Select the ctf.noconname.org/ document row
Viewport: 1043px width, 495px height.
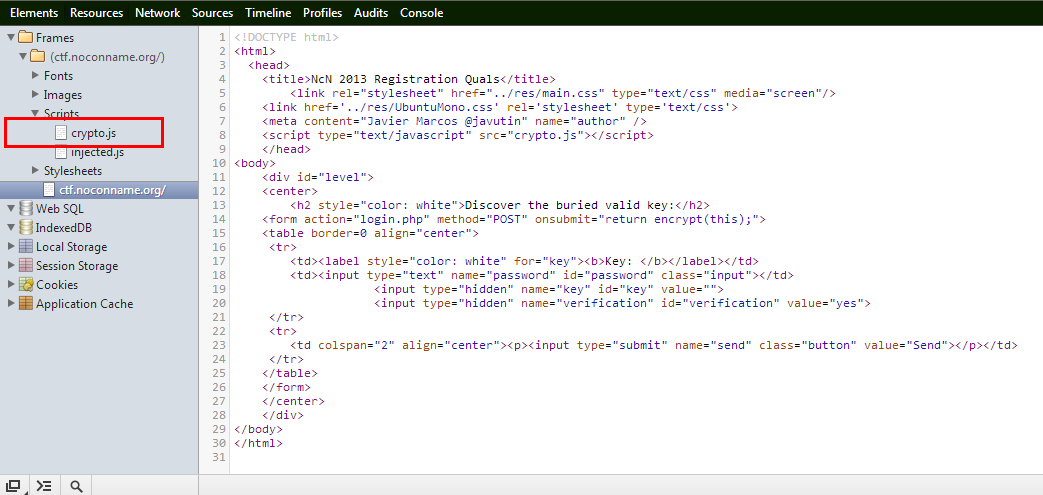point(99,190)
